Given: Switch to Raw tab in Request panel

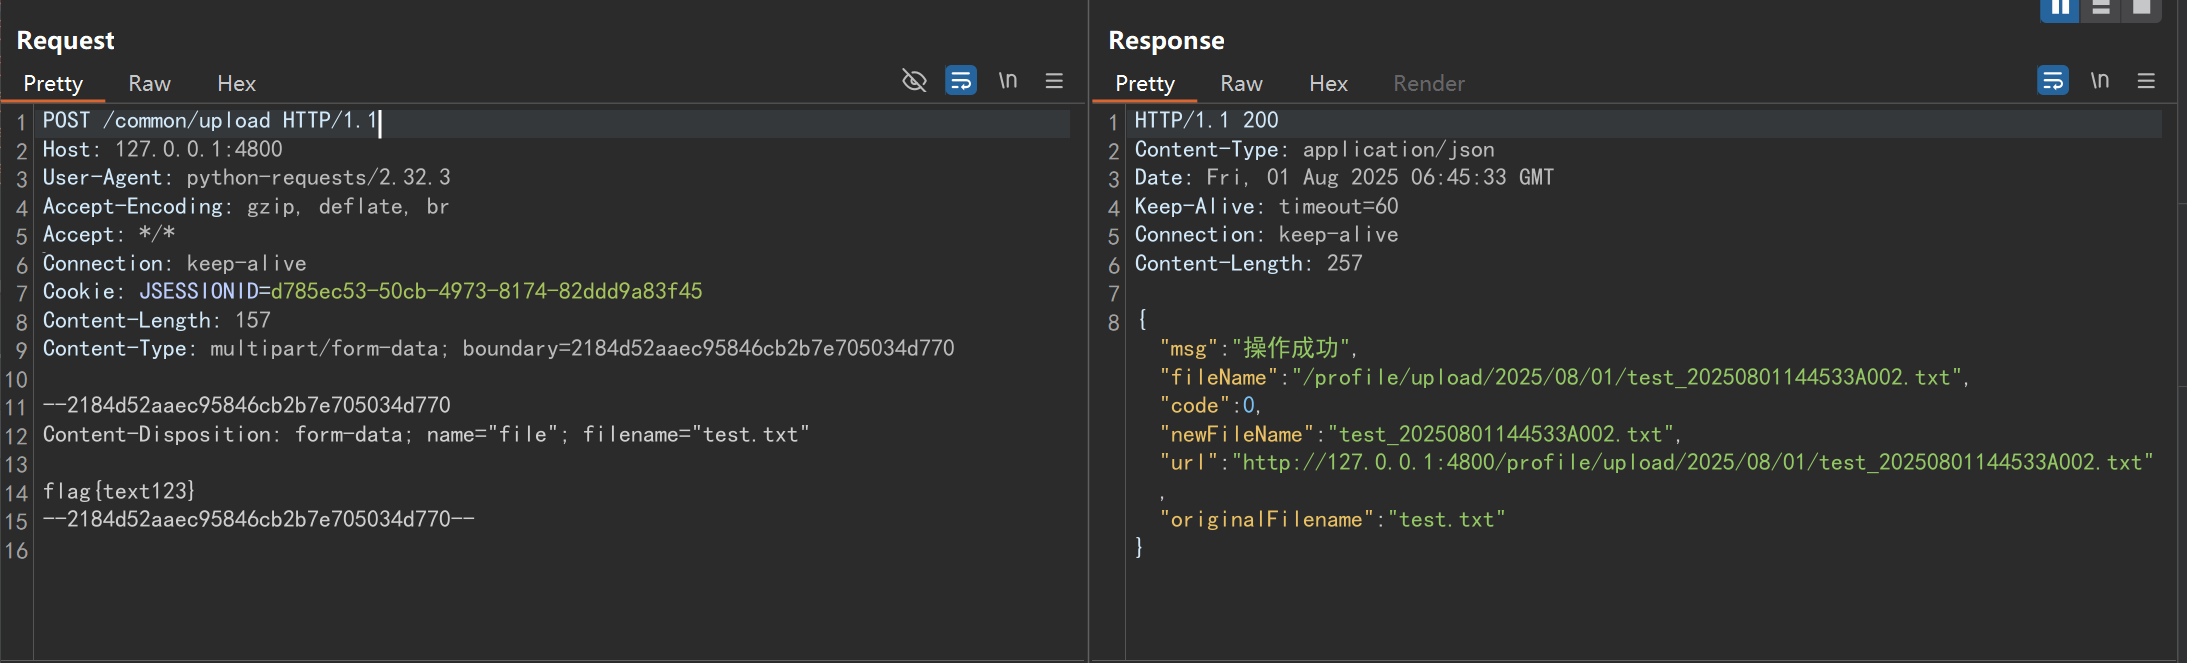Looking at the screenshot, I should click(149, 84).
